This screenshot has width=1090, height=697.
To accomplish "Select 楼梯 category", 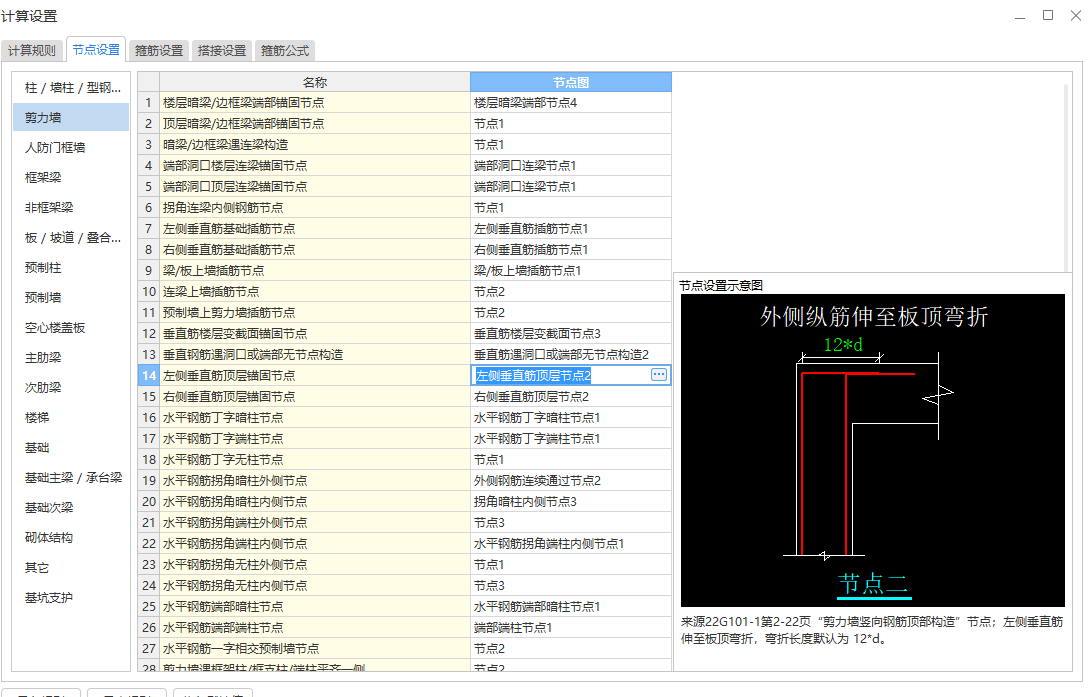I will (72, 418).
